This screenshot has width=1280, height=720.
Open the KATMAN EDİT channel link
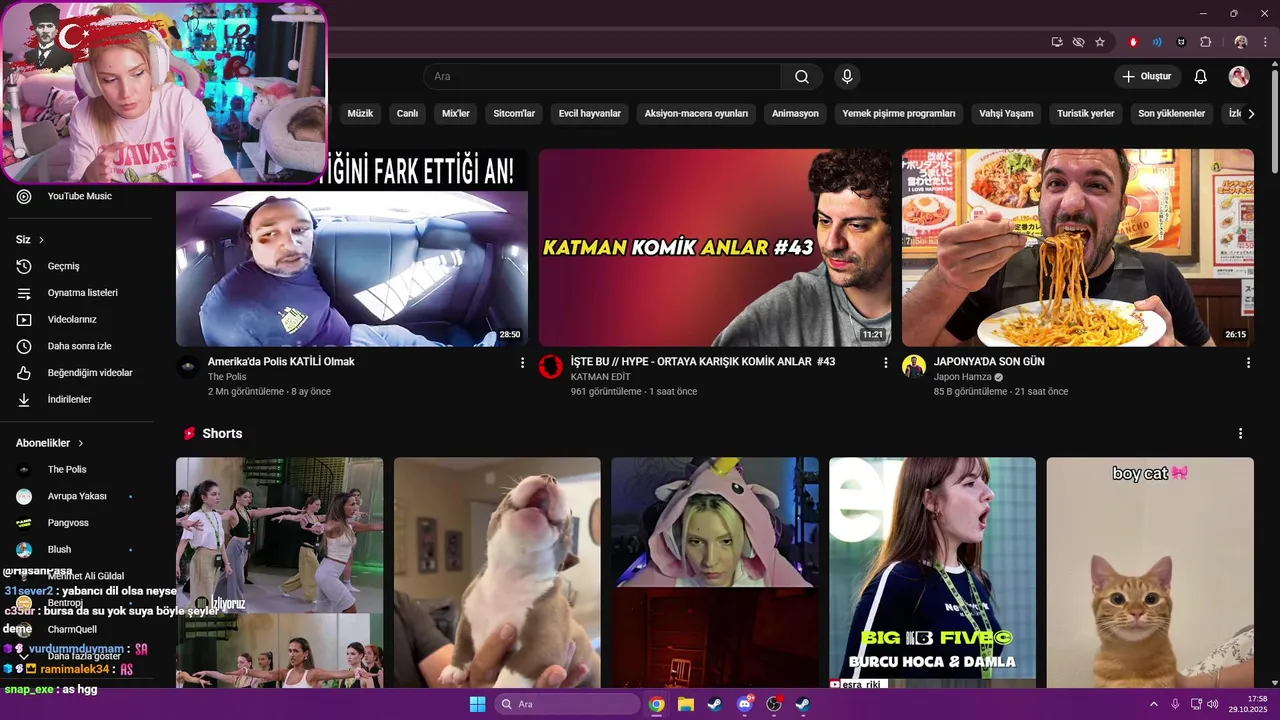click(x=600, y=377)
